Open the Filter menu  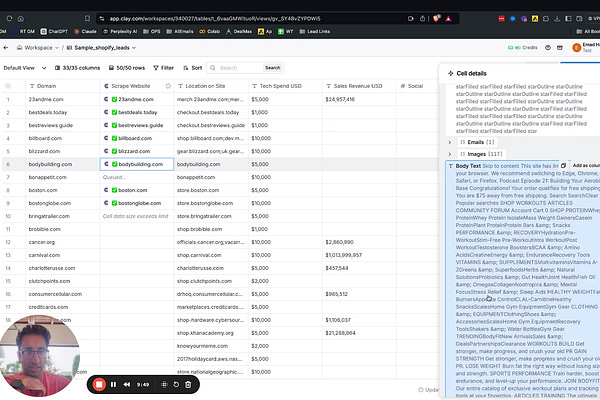pyautogui.click(x=163, y=68)
